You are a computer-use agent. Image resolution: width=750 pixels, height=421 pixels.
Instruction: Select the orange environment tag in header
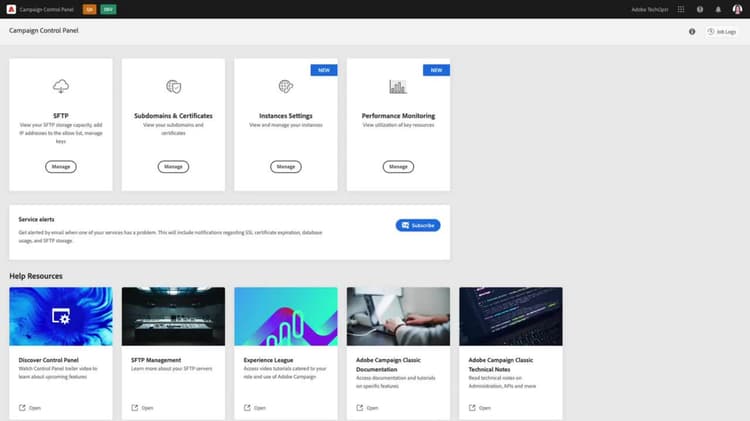point(89,9)
